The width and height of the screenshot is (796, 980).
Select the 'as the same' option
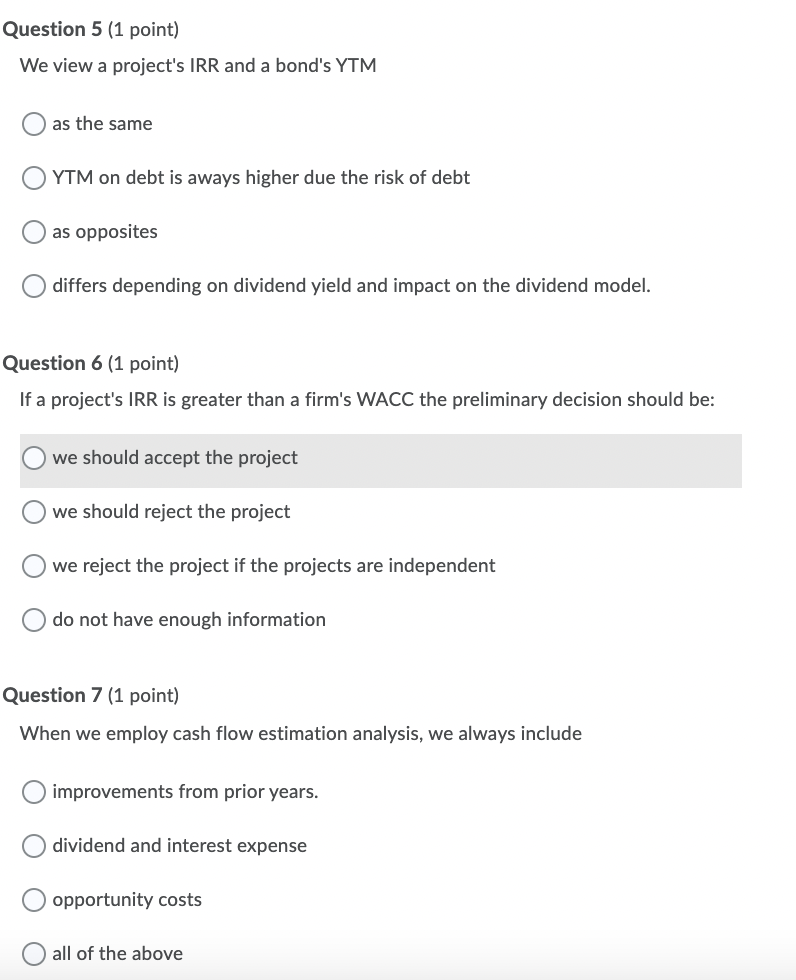(33, 124)
